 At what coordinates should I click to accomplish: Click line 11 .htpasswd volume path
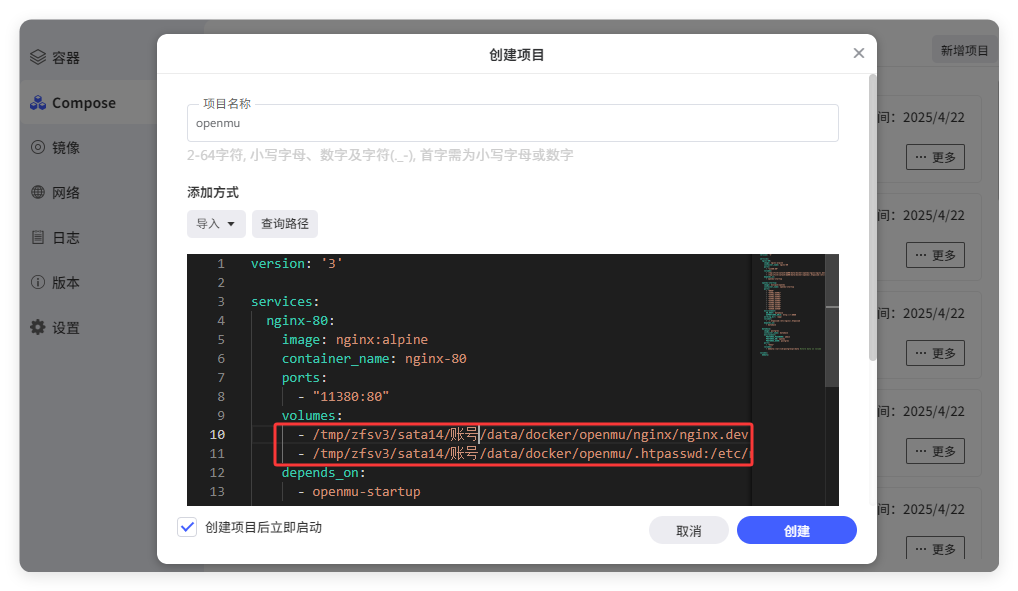pos(530,453)
